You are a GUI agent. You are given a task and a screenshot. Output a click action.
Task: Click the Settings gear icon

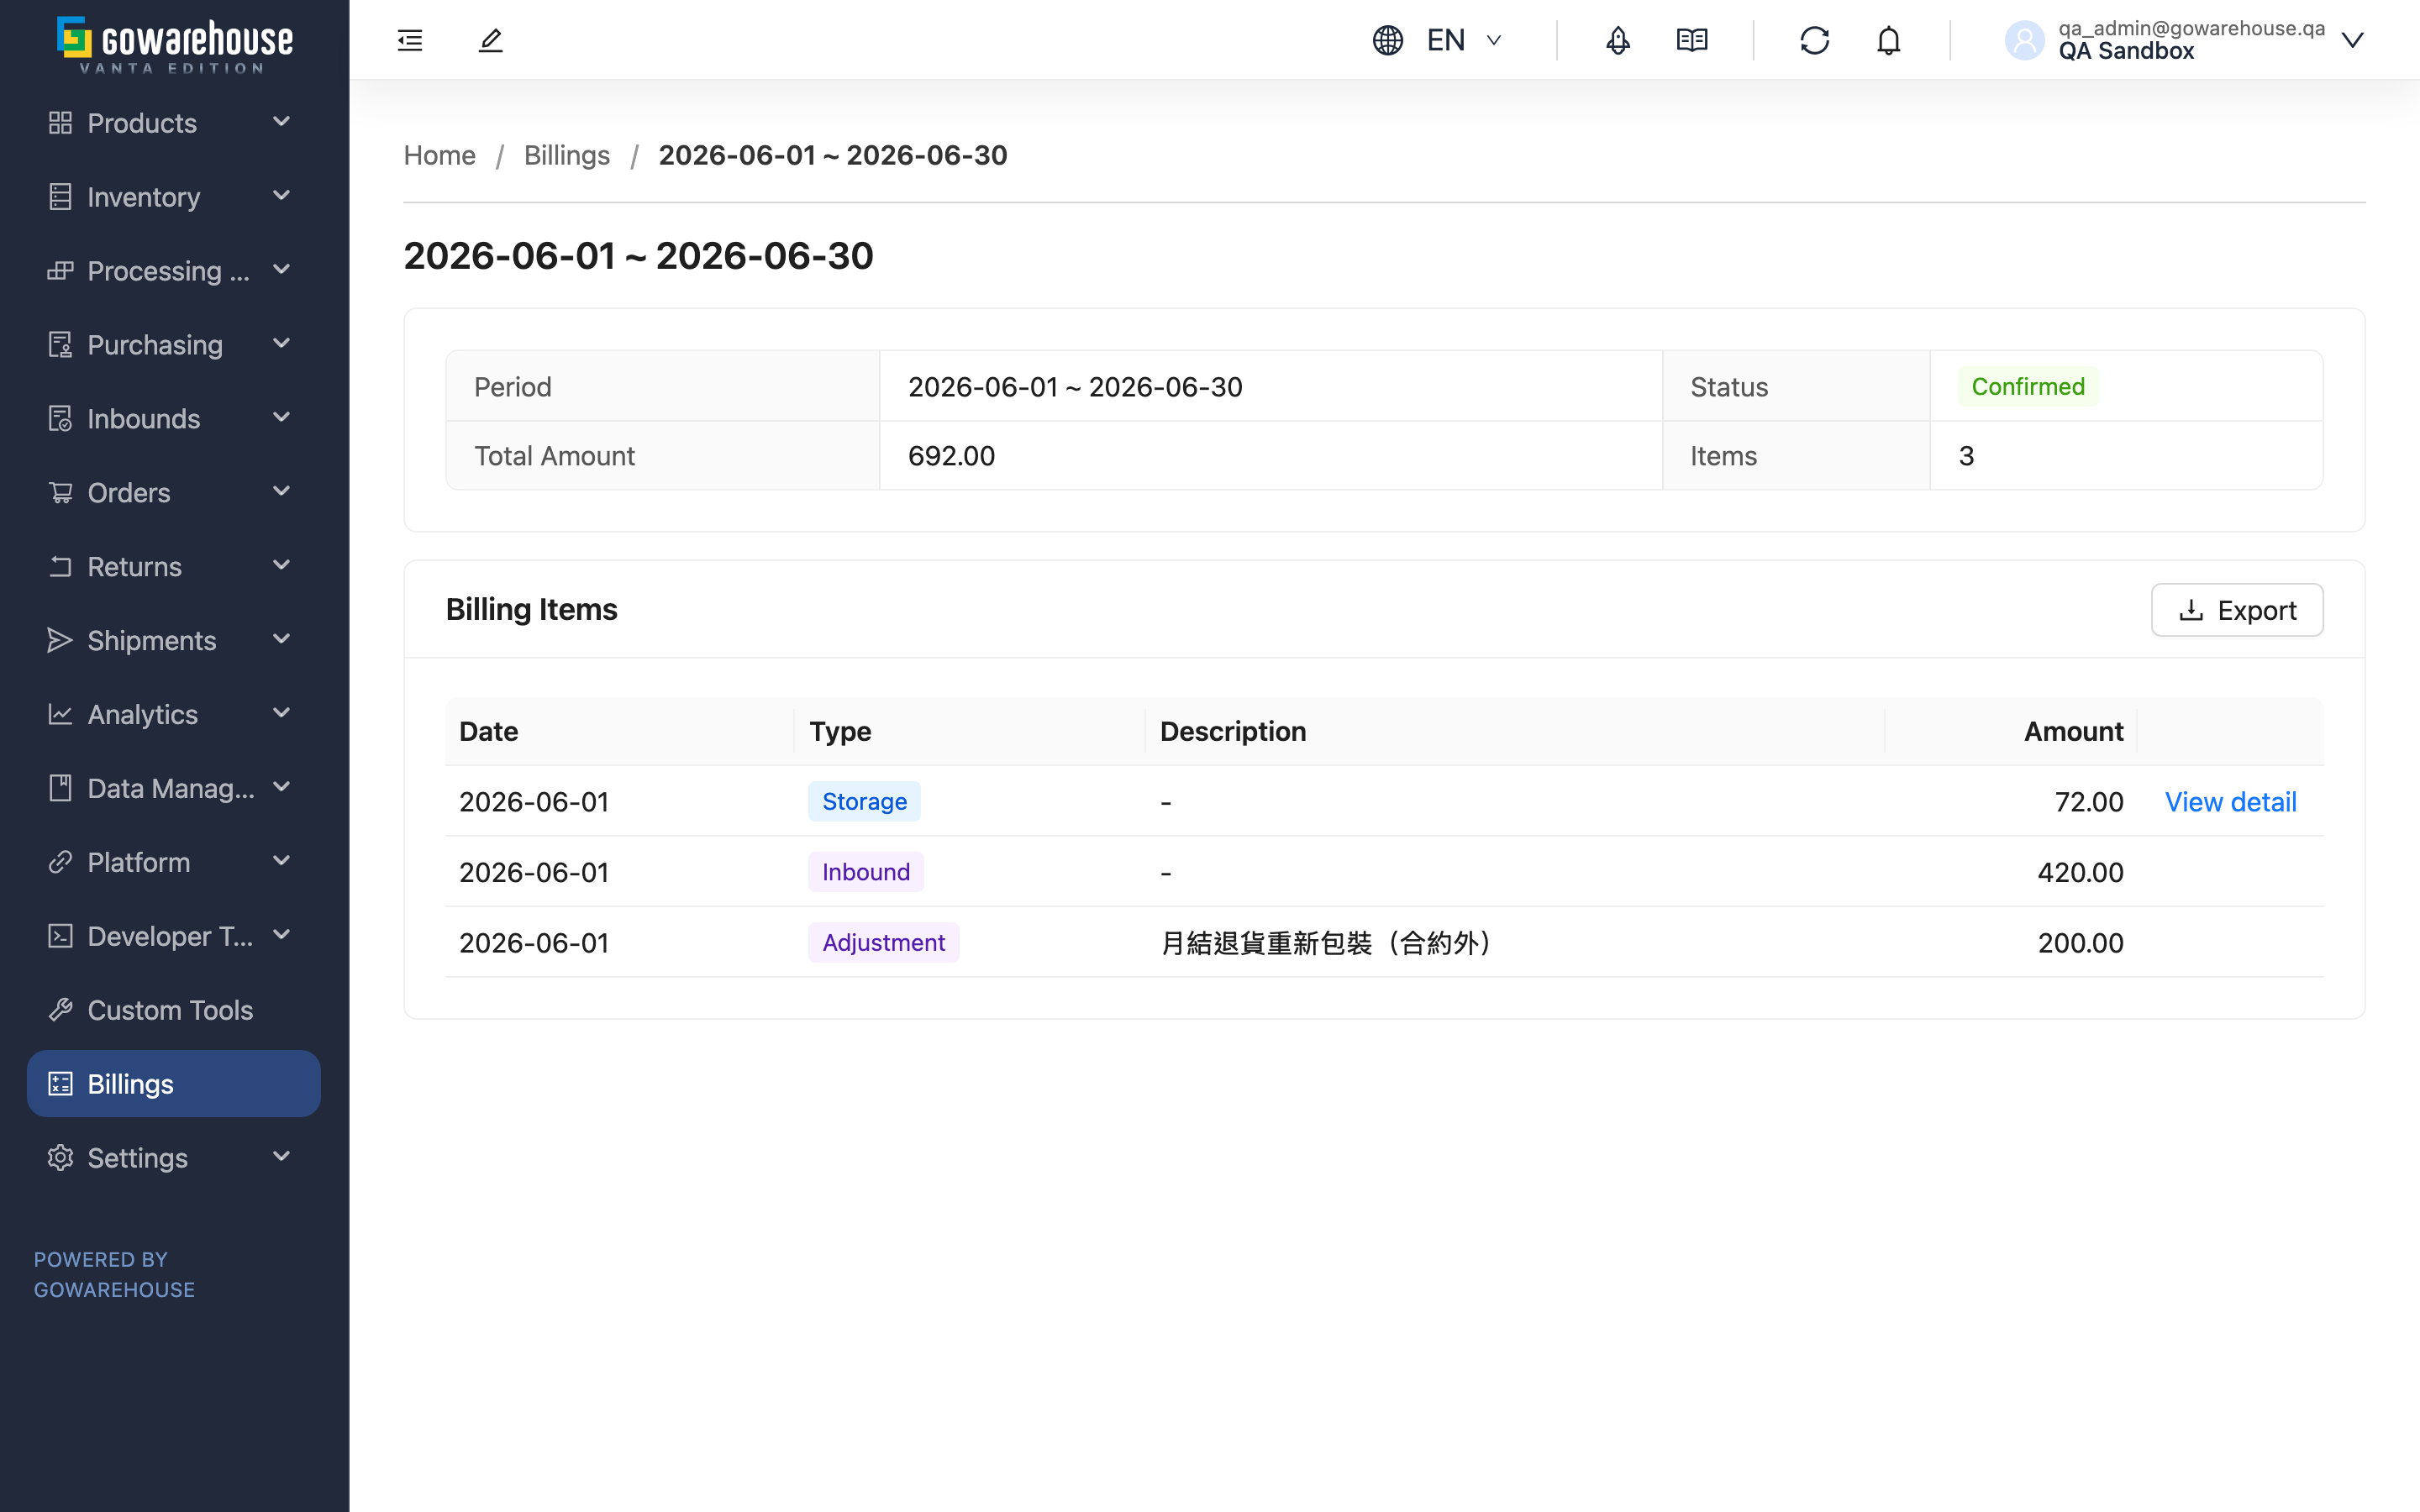(x=60, y=1158)
